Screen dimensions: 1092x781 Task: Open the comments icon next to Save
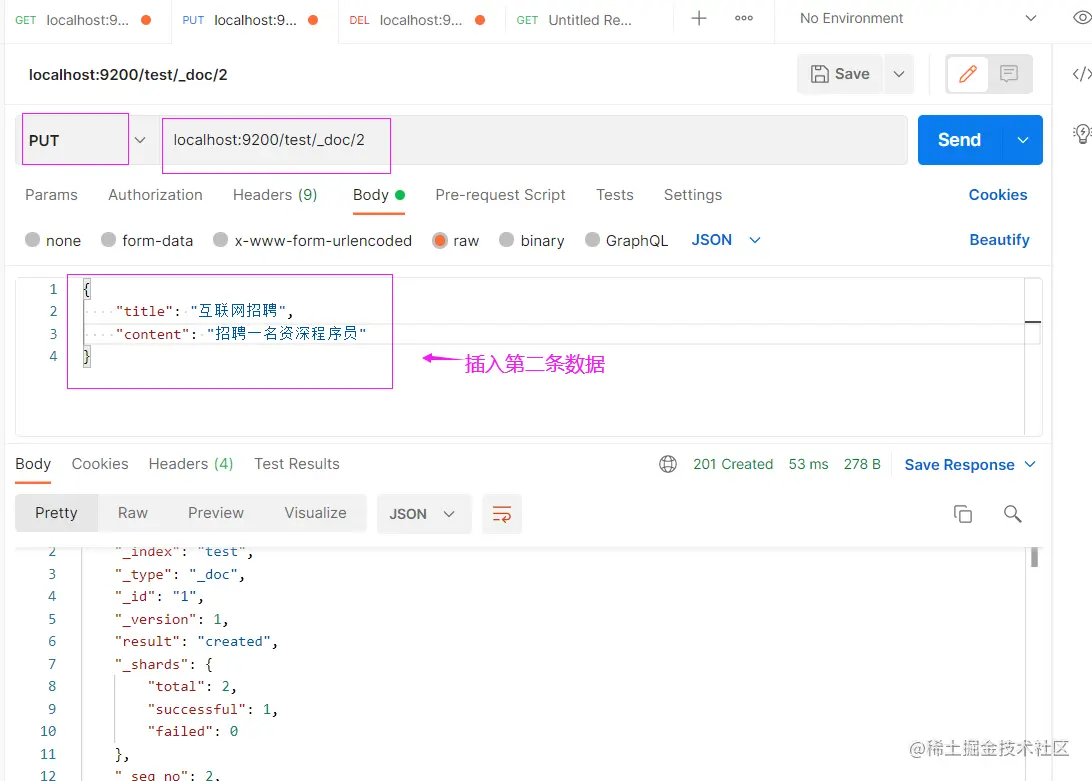(x=1008, y=73)
